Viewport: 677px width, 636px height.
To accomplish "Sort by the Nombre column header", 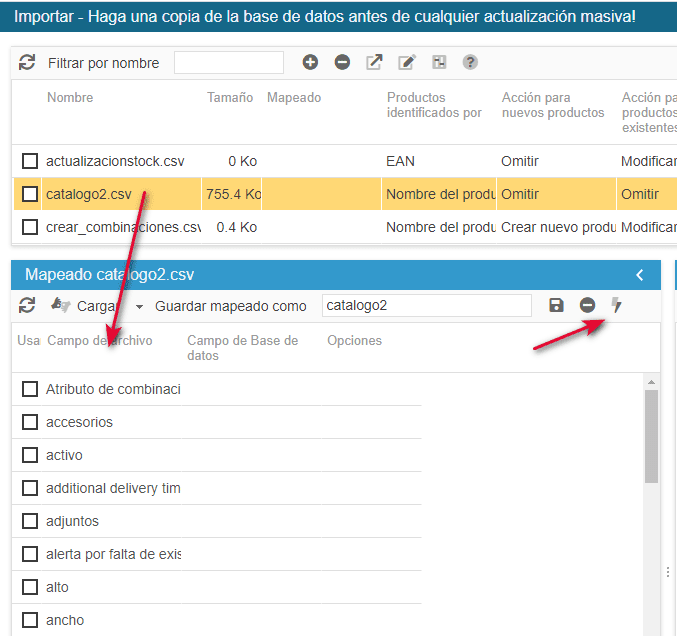I will pyautogui.click(x=70, y=98).
